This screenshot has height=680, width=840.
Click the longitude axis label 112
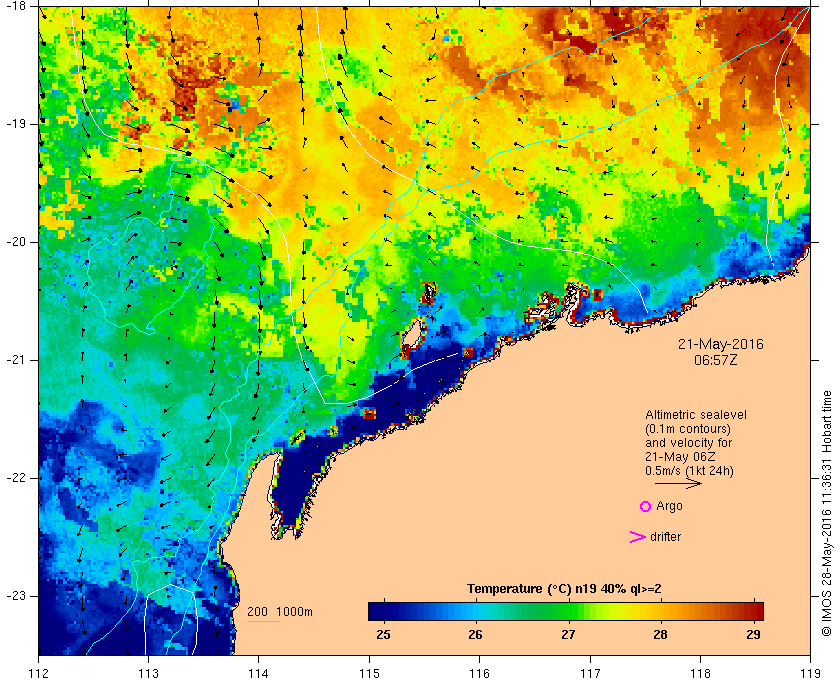pos(39,673)
